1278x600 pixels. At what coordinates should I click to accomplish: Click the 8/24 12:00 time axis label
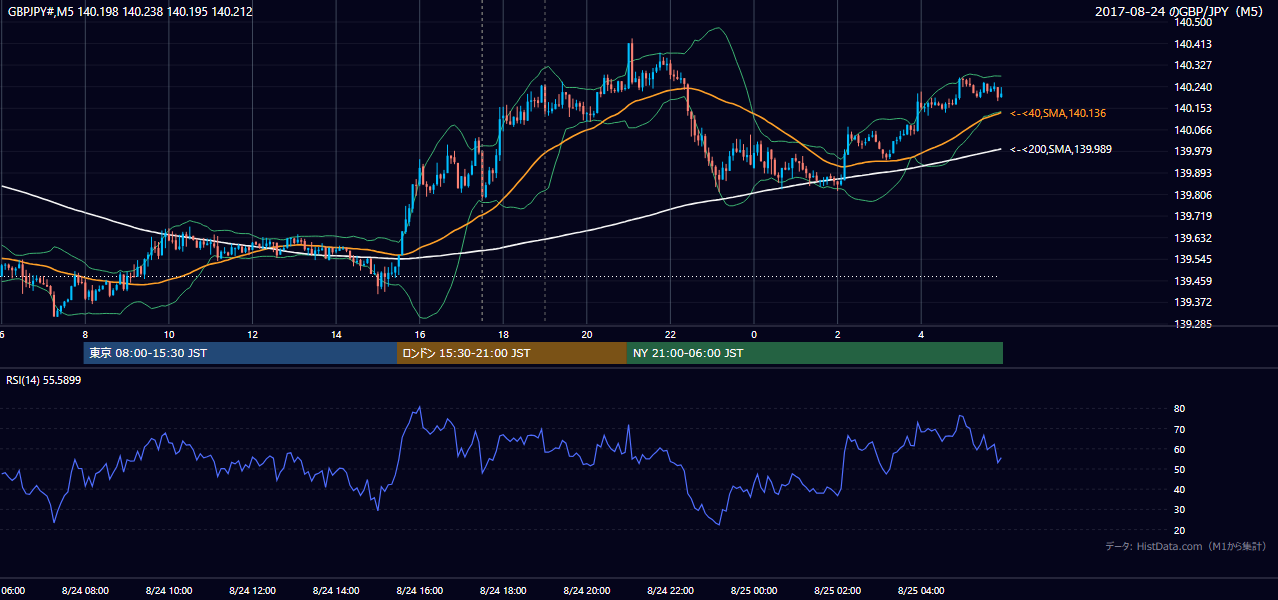[x=252, y=591]
